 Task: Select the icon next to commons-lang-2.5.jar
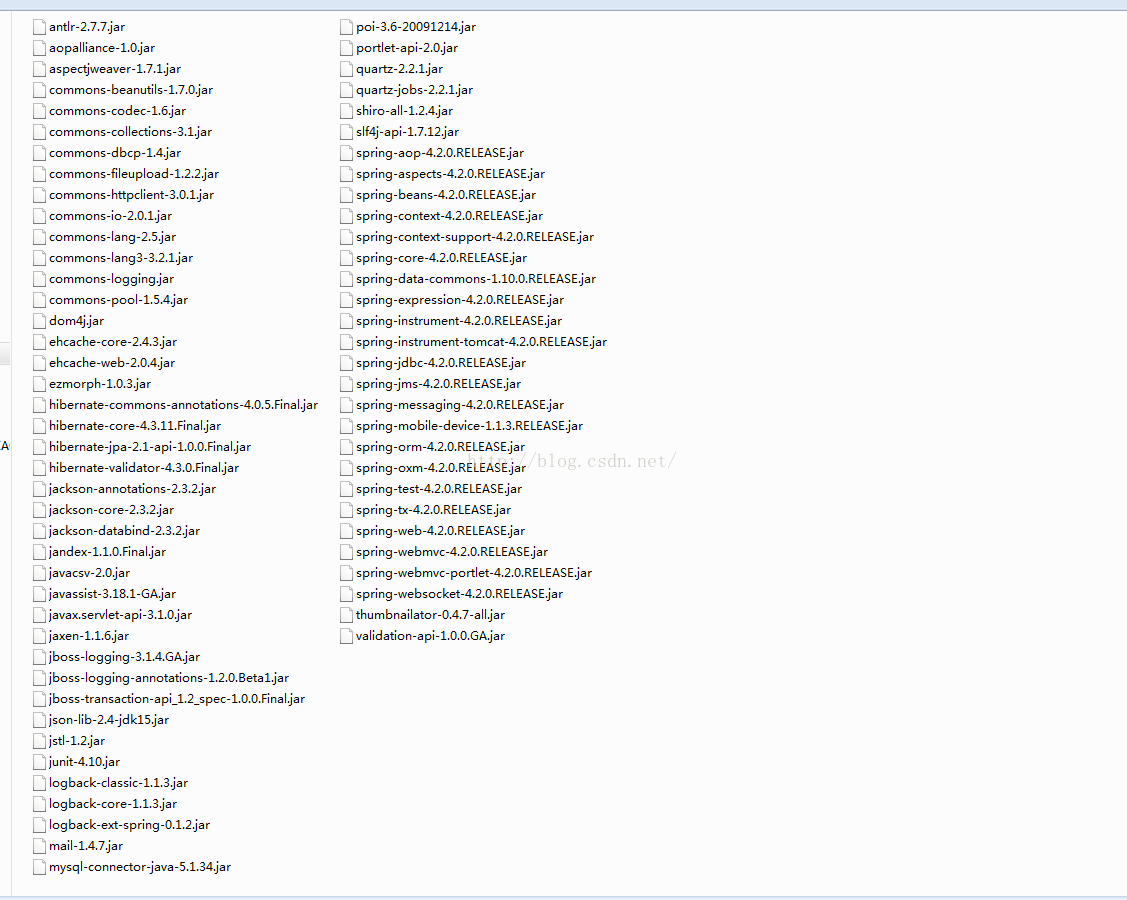click(40, 237)
